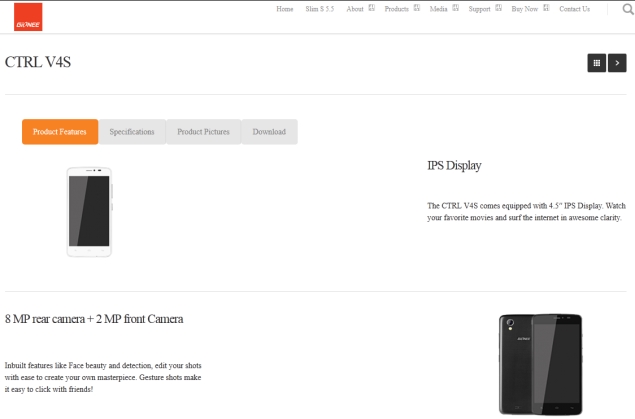The height and width of the screenshot is (419, 635).
Task: Expand the Buy Now submenu arrow
Action: [546, 8]
